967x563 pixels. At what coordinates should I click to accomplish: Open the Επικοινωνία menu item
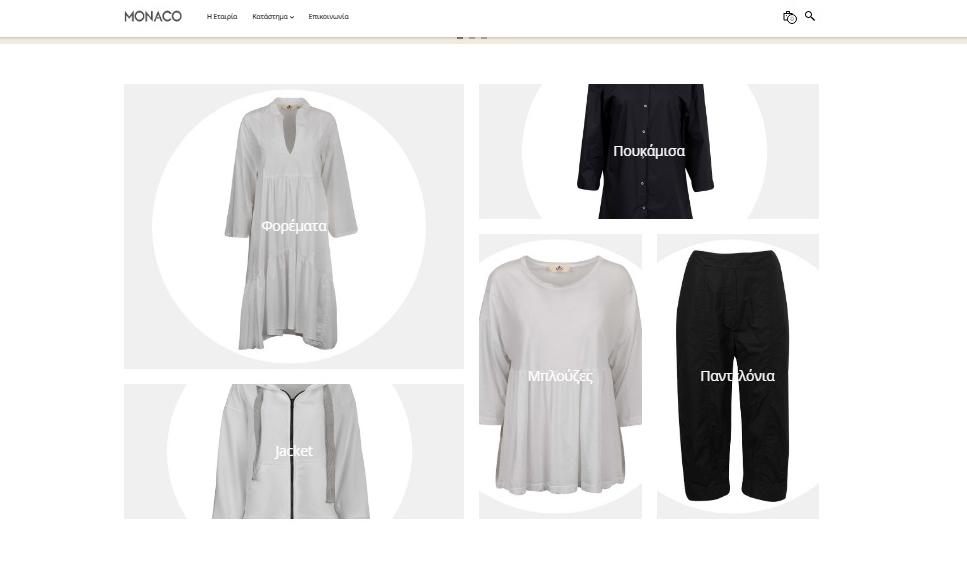(328, 17)
